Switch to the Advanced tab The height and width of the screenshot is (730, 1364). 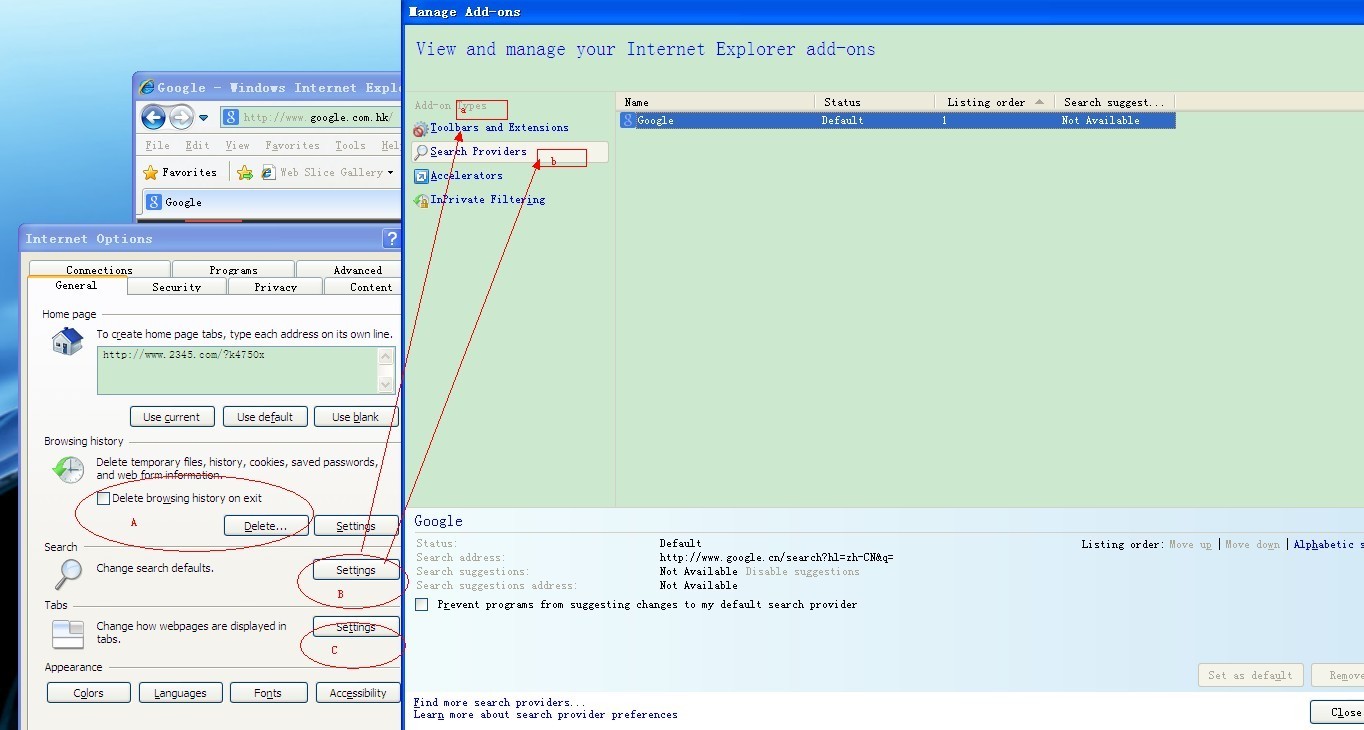click(349, 270)
